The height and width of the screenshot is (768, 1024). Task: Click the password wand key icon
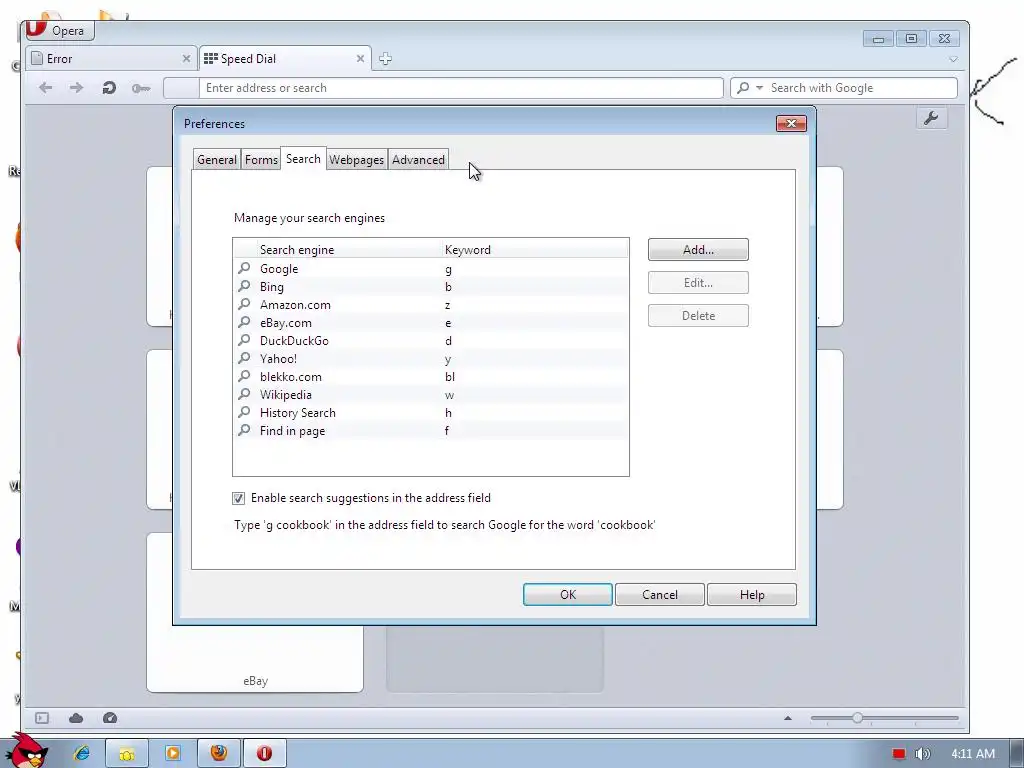coord(140,88)
